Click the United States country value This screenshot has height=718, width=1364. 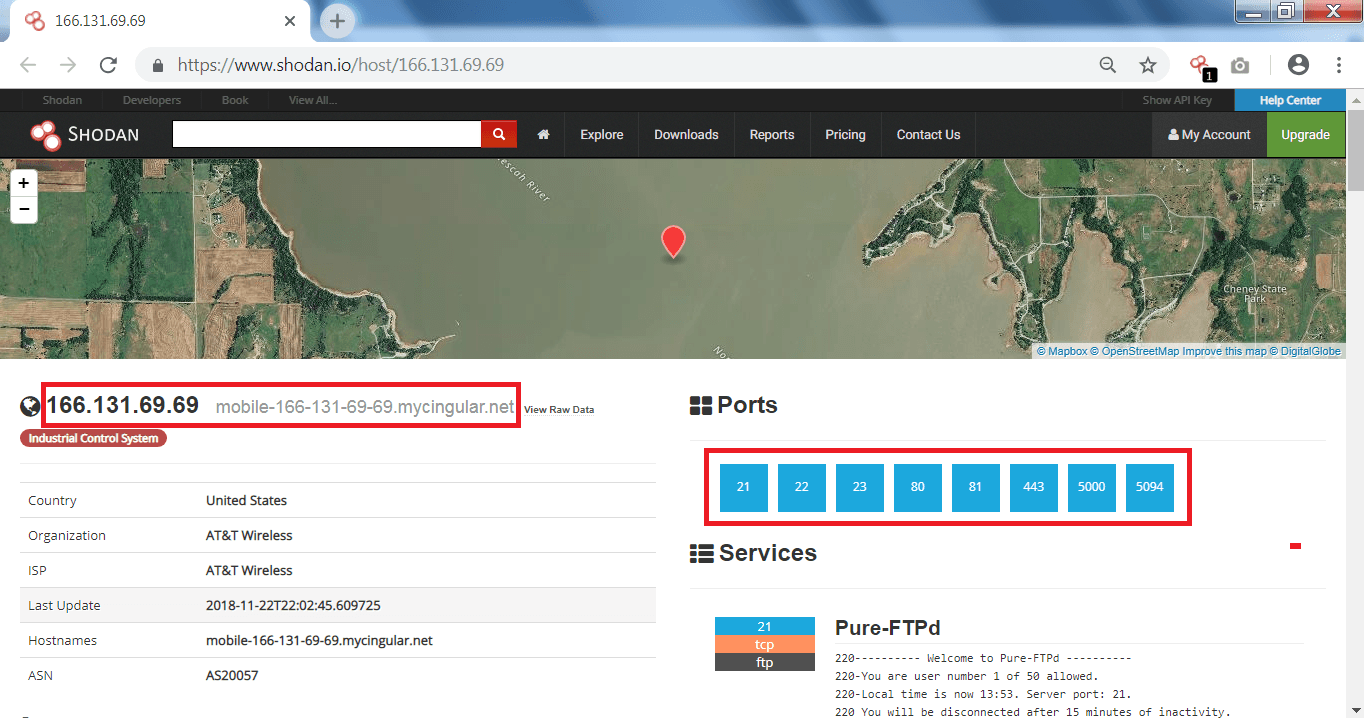pos(246,500)
